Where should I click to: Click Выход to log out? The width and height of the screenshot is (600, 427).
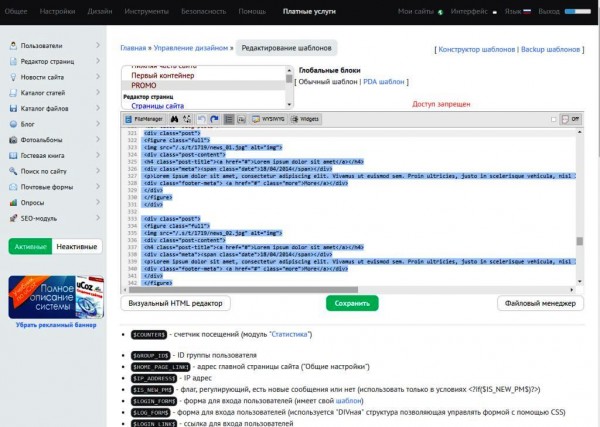(549, 11)
